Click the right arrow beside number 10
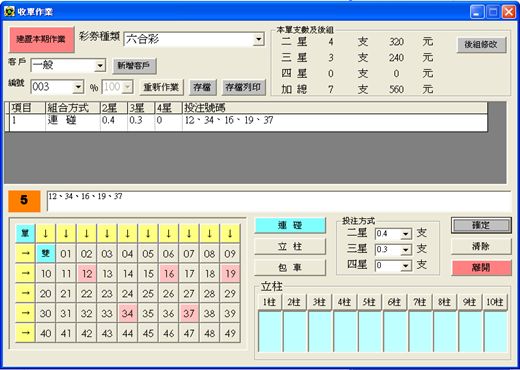The image size is (520, 370). pyautogui.click(x=25, y=273)
